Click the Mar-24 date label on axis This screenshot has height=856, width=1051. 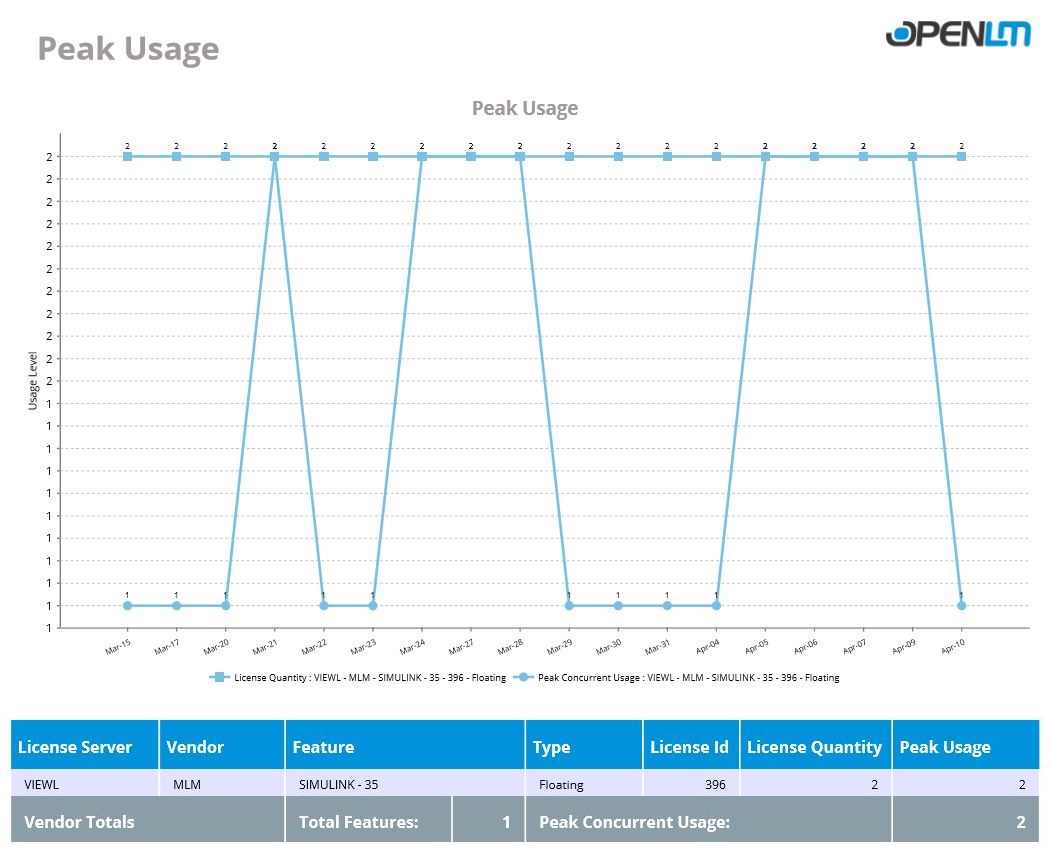[412, 648]
